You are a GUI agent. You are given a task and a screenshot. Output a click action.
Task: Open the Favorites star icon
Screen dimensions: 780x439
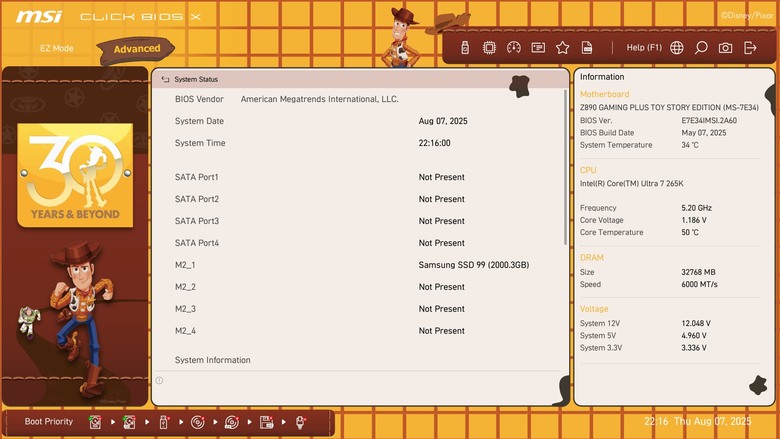tap(563, 48)
